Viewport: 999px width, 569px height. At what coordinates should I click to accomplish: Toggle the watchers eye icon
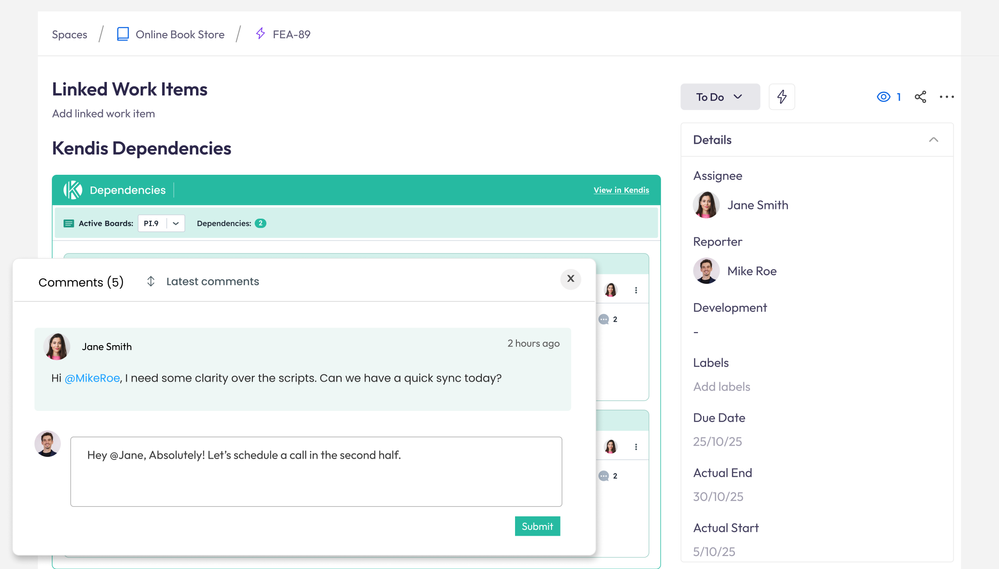[x=883, y=97]
